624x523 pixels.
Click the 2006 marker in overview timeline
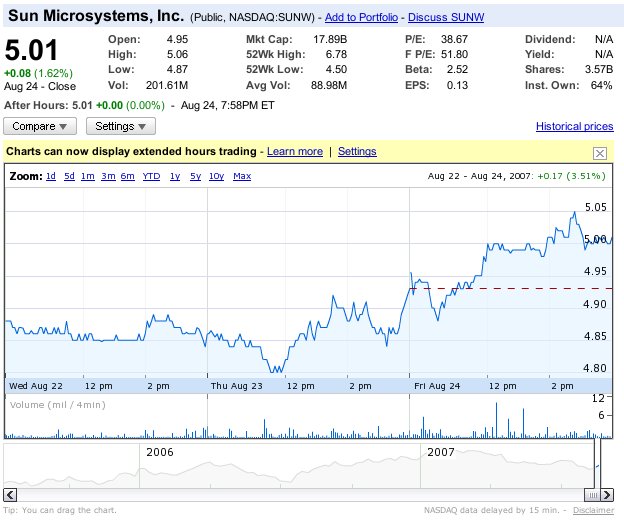(x=160, y=452)
